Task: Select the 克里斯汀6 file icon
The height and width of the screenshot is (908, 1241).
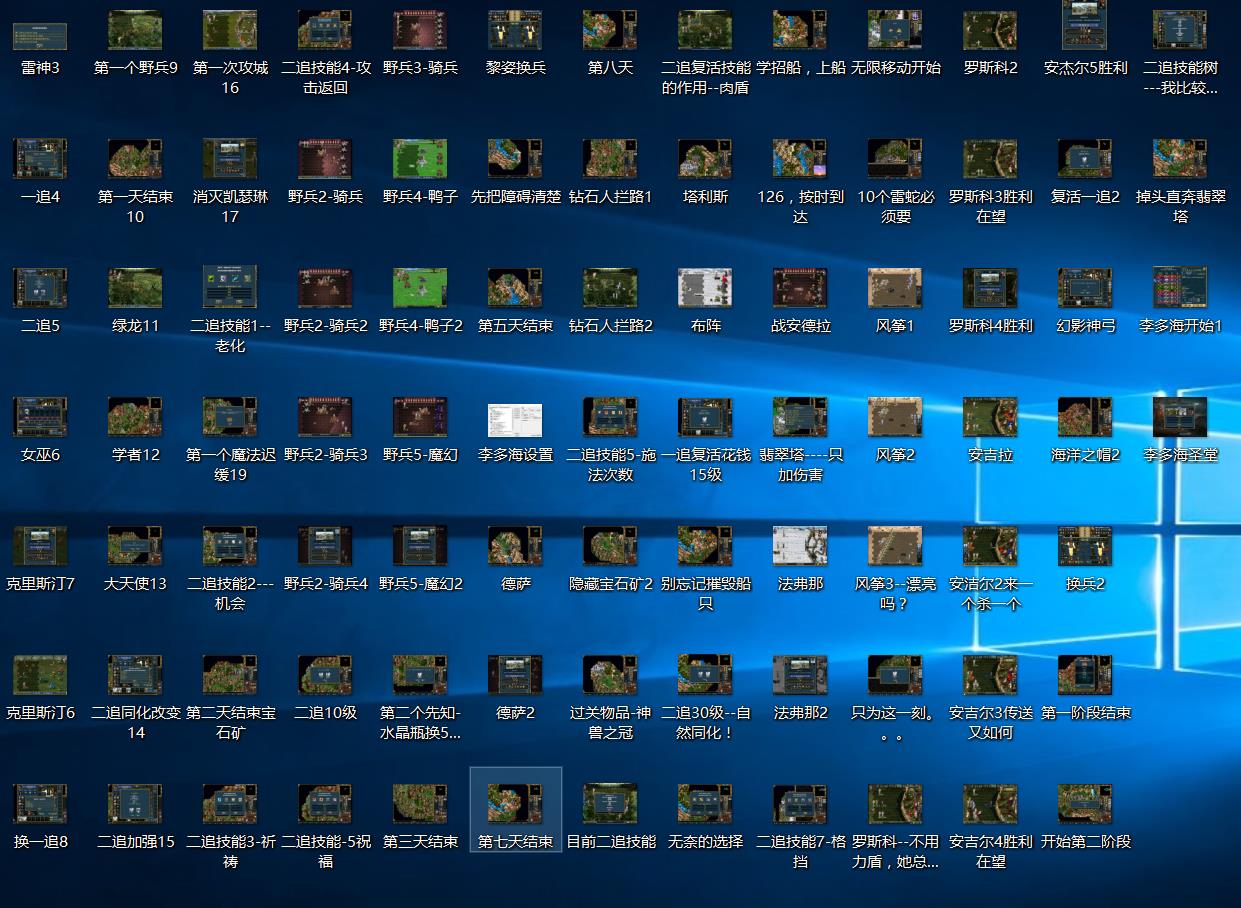Action: (x=40, y=676)
